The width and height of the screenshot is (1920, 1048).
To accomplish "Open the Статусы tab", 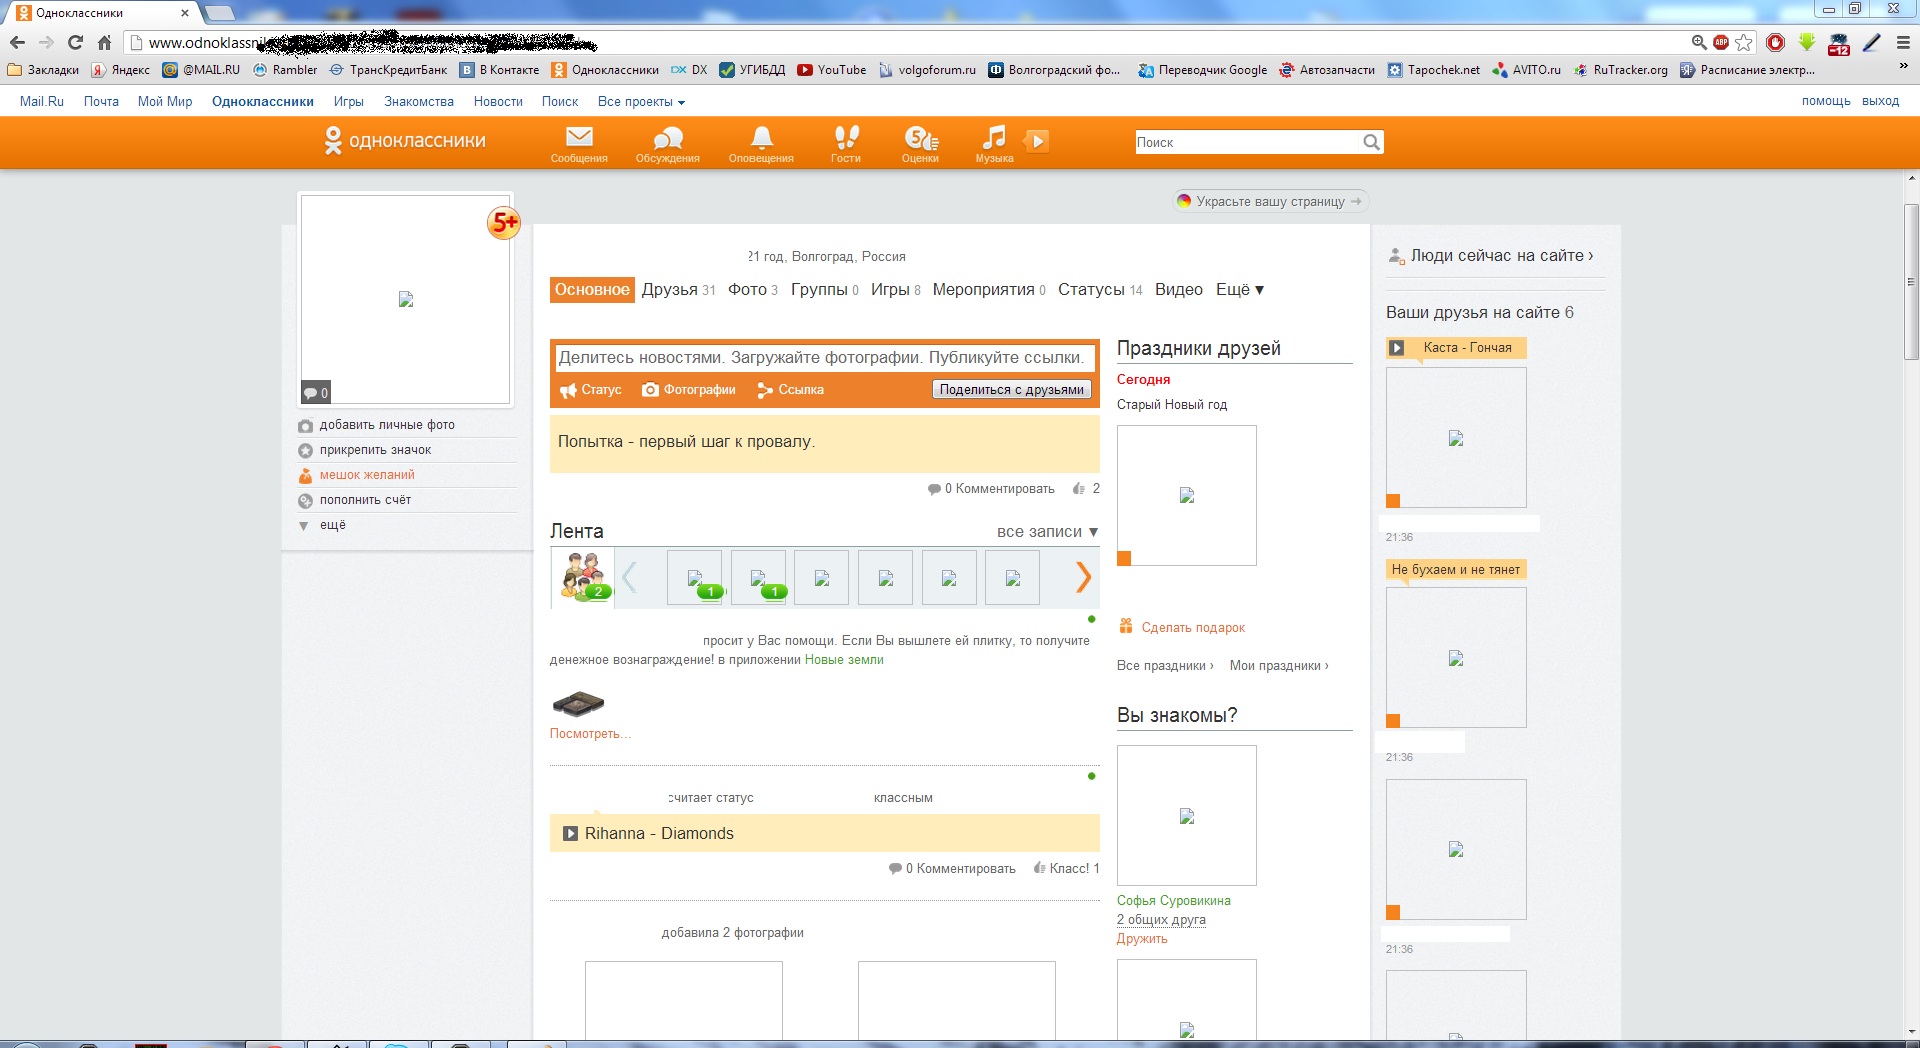I will coord(1091,289).
